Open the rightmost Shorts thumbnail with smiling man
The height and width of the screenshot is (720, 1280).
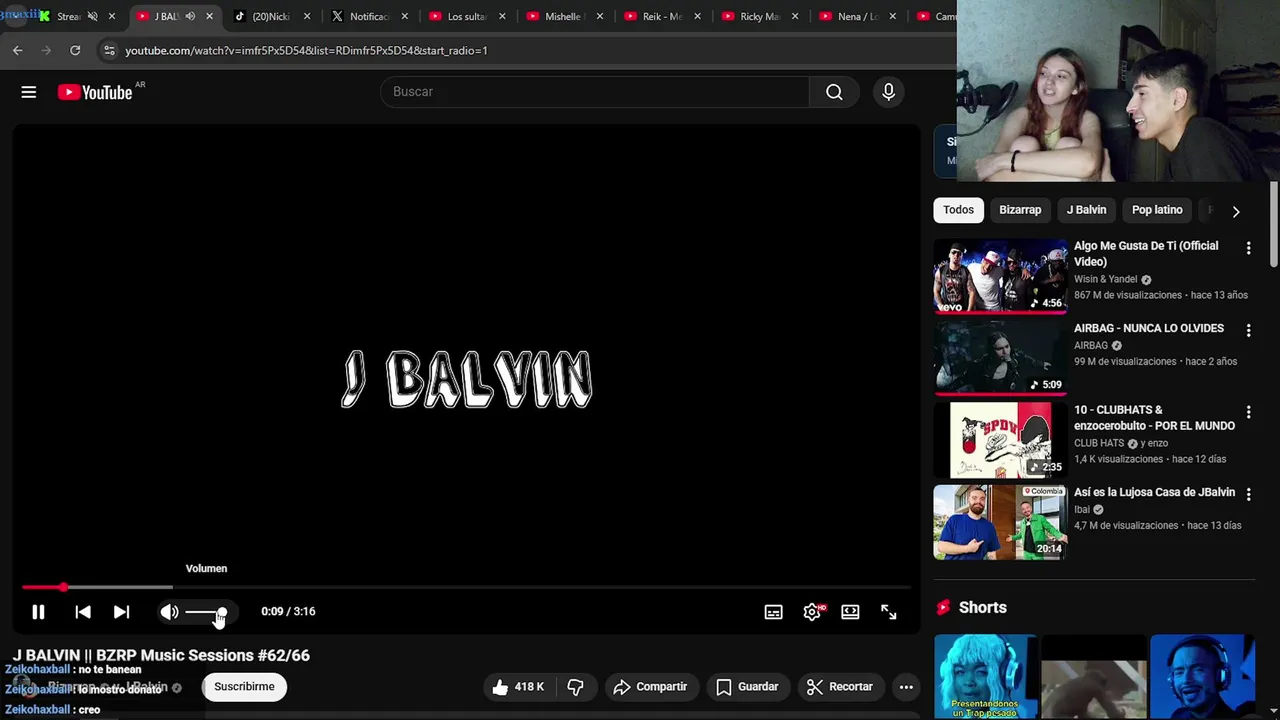pos(1202,676)
